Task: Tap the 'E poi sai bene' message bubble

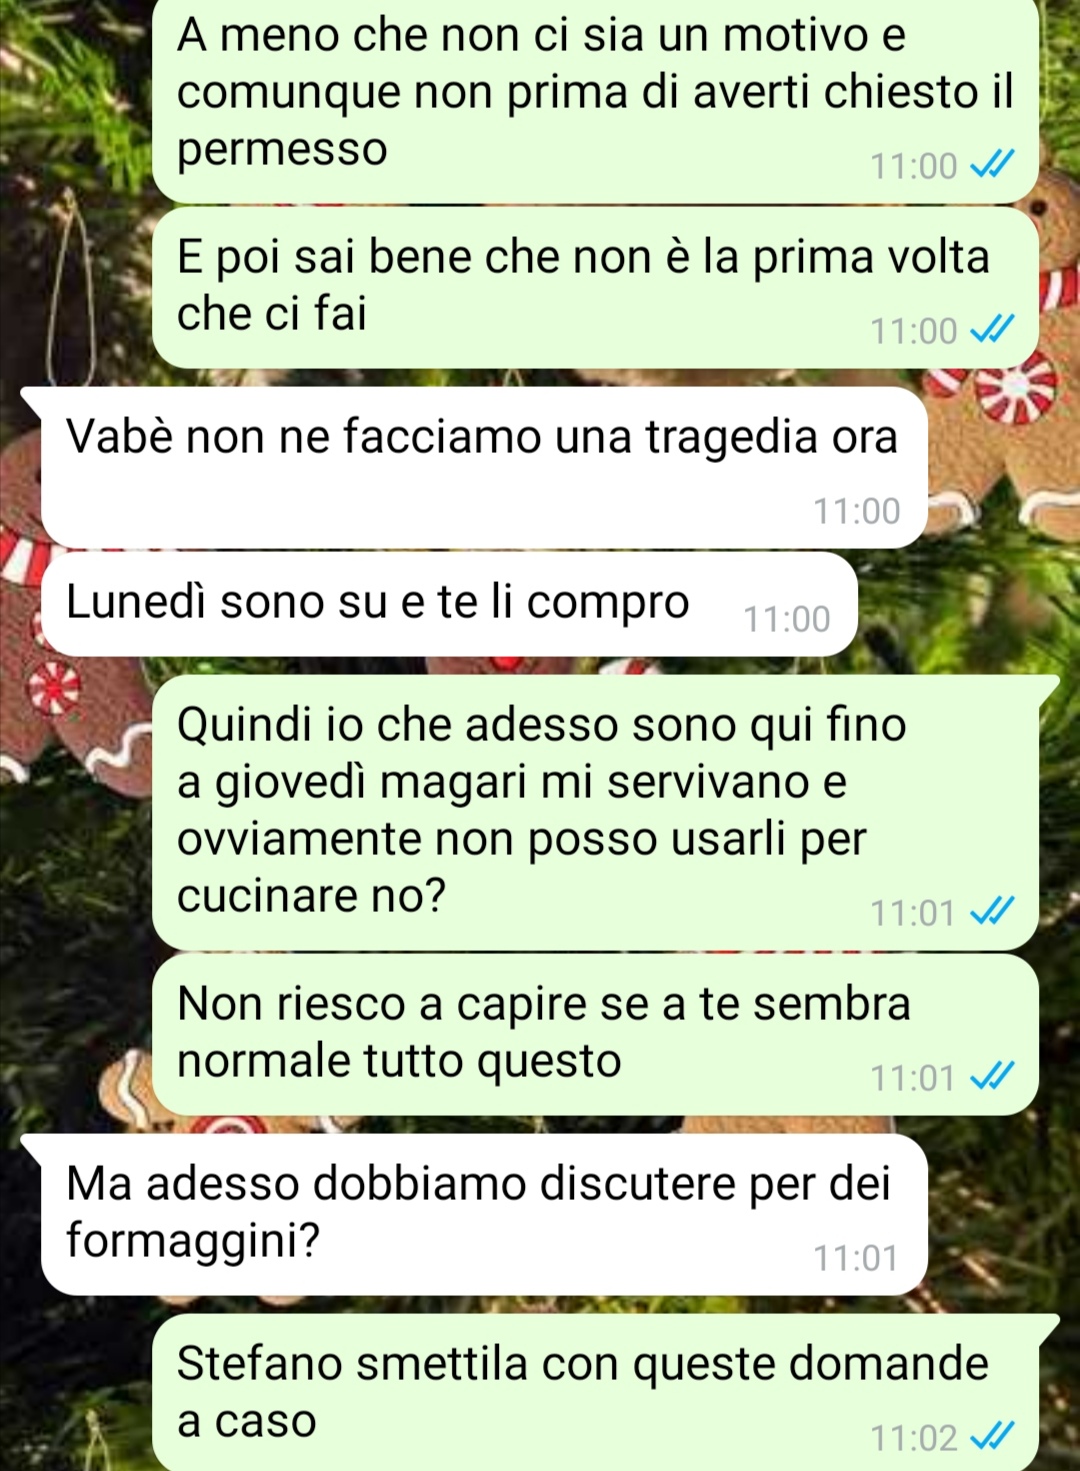Action: tap(596, 288)
